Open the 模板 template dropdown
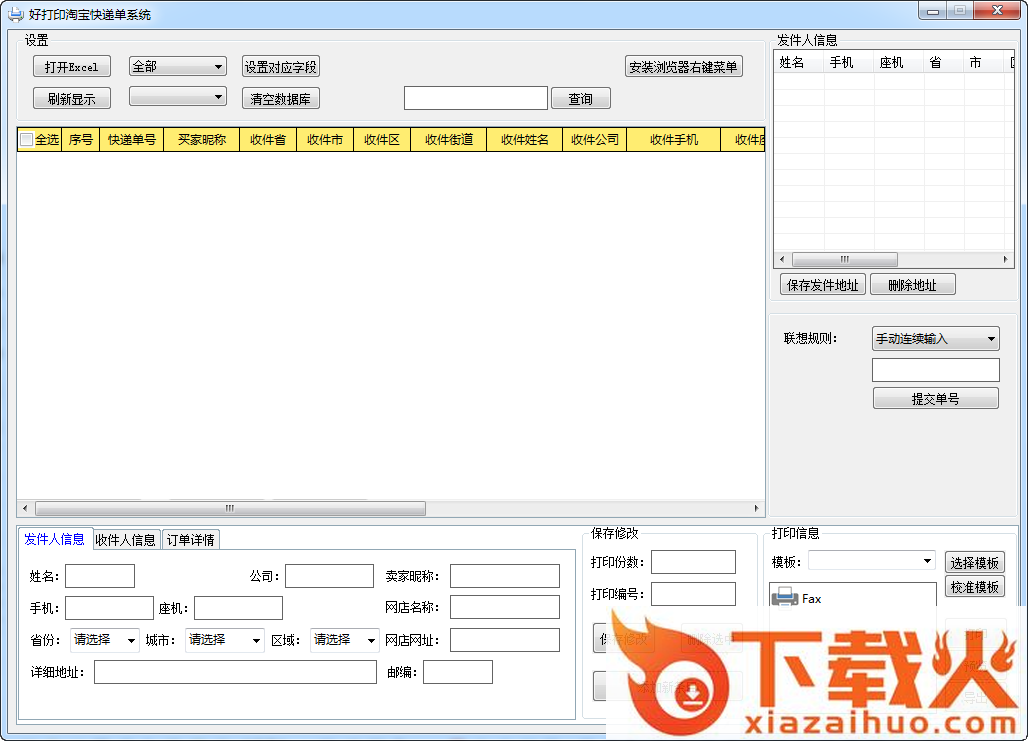The width and height of the screenshot is (1028, 741). point(871,561)
